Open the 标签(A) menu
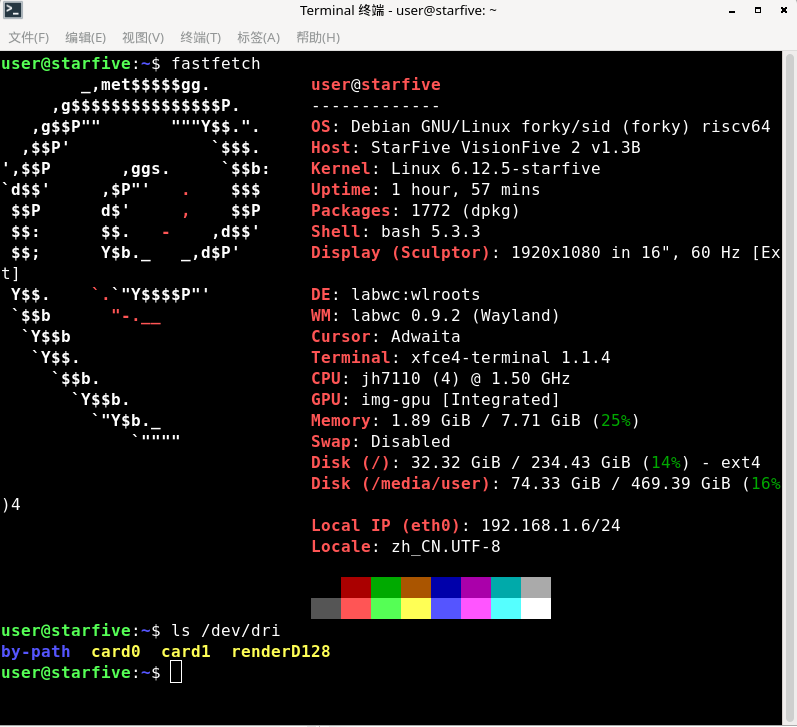Image resolution: width=797 pixels, height=727 pixels. [x=258, y=38]
